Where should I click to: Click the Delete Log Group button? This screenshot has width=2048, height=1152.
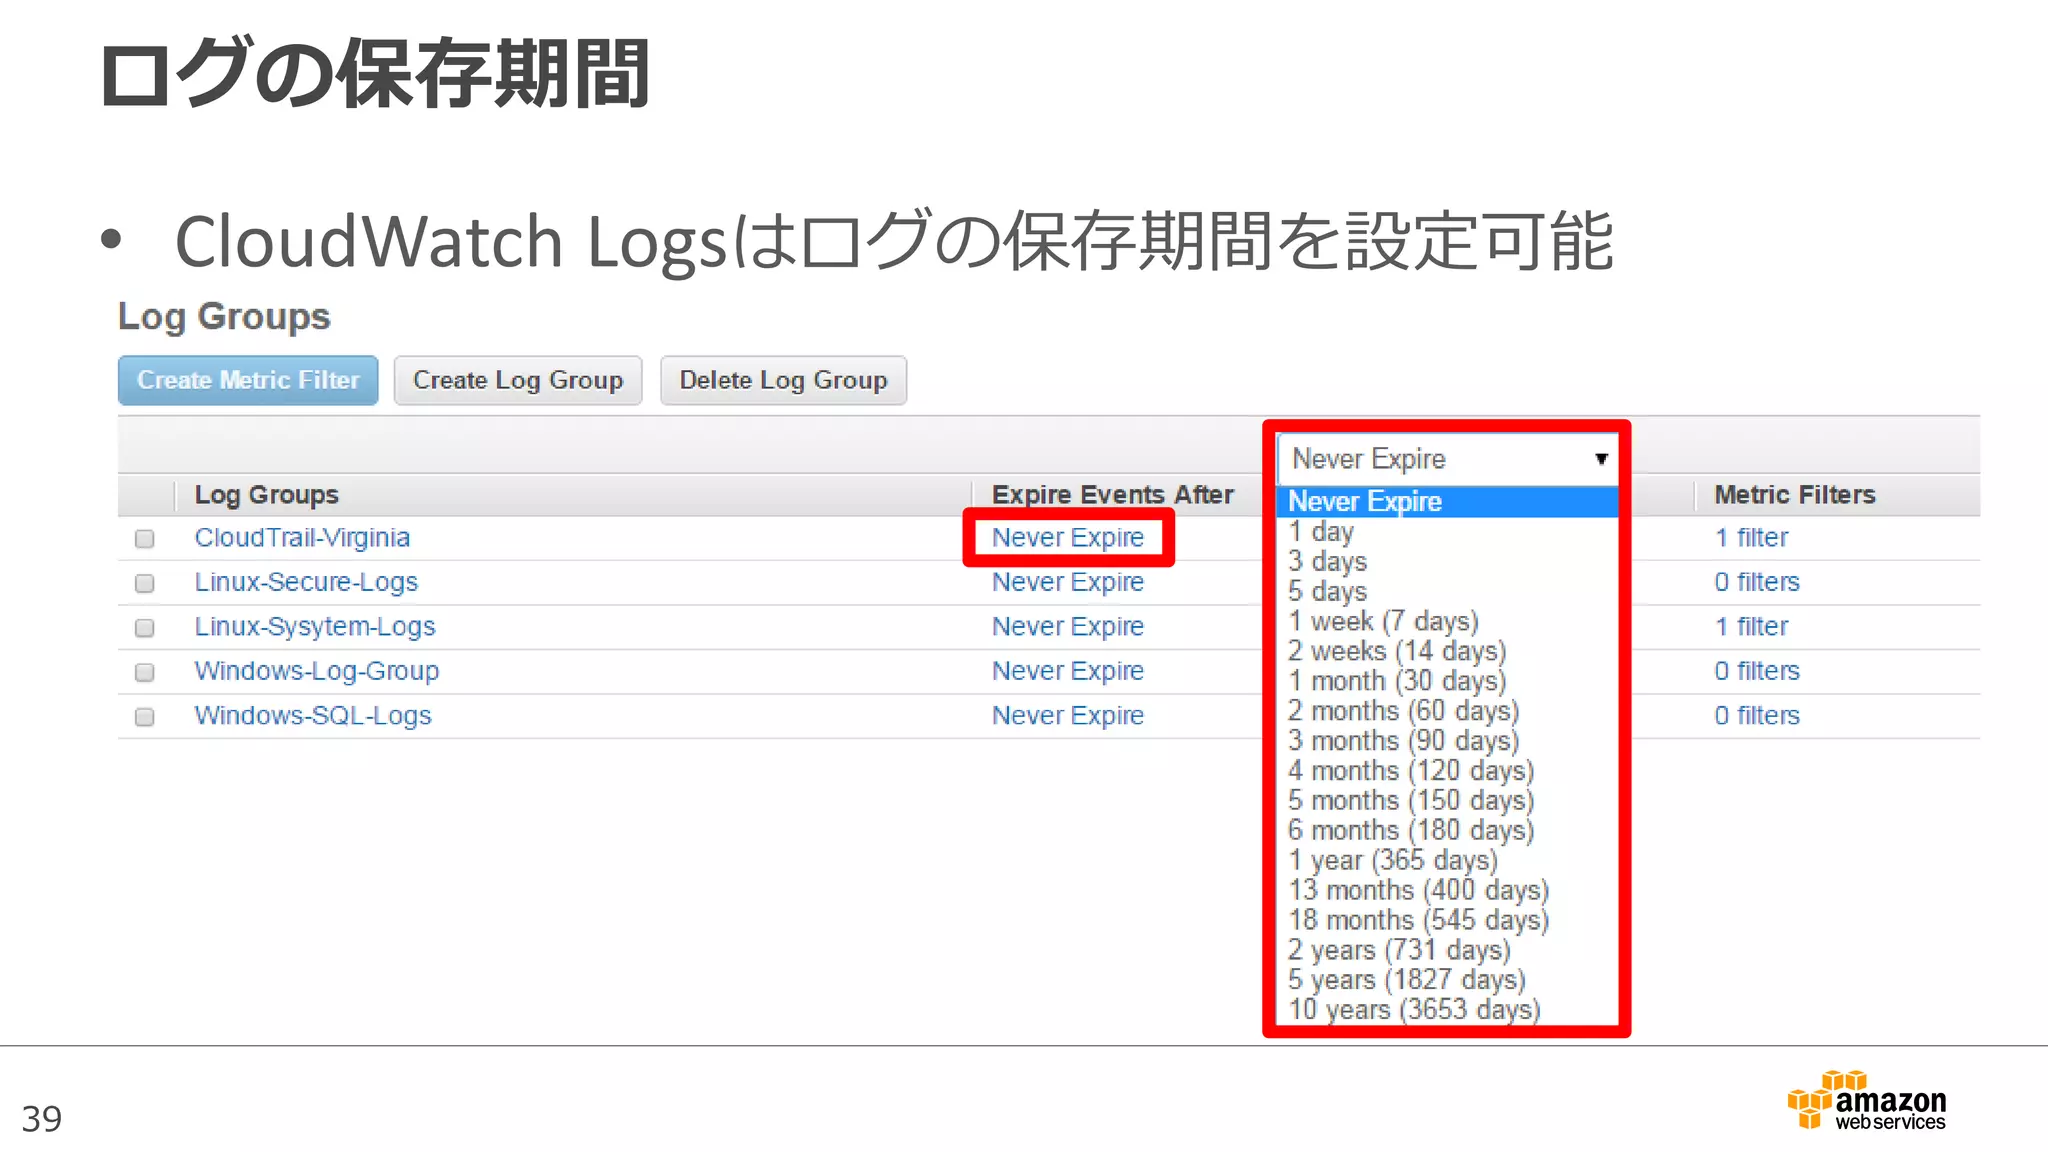tap(783, 380)
